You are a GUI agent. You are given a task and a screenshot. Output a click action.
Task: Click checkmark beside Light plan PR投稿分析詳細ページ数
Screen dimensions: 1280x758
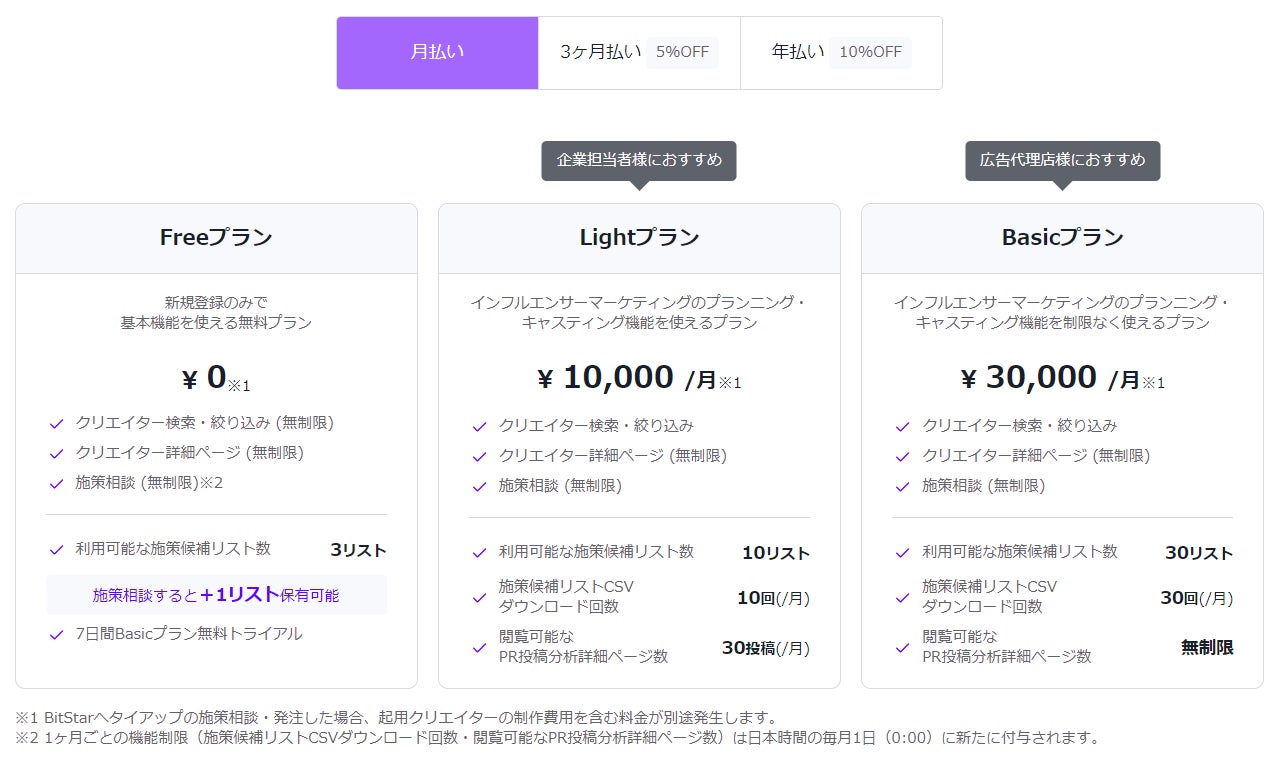(x=480, y=647)
